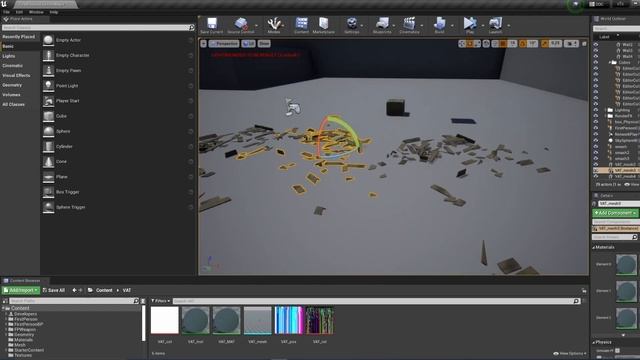Click the Add Component button

615,213
